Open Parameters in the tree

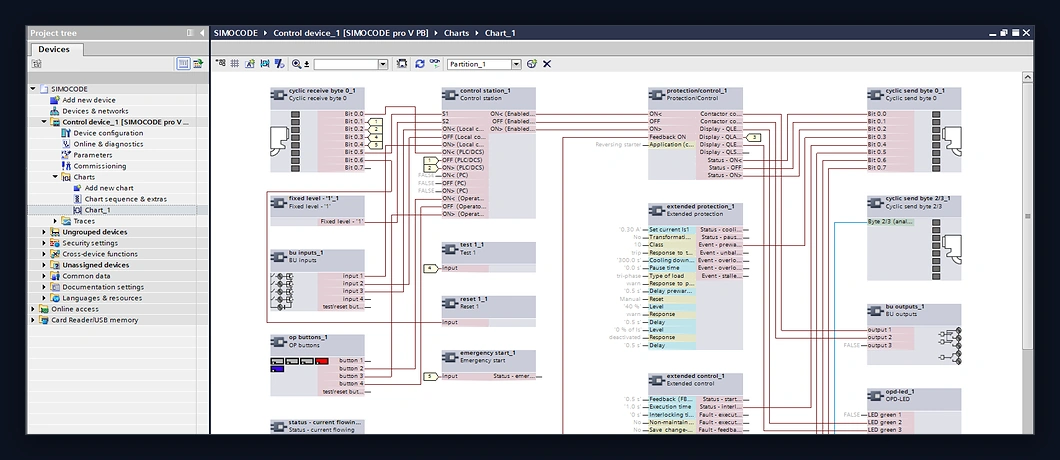(93, 155)
